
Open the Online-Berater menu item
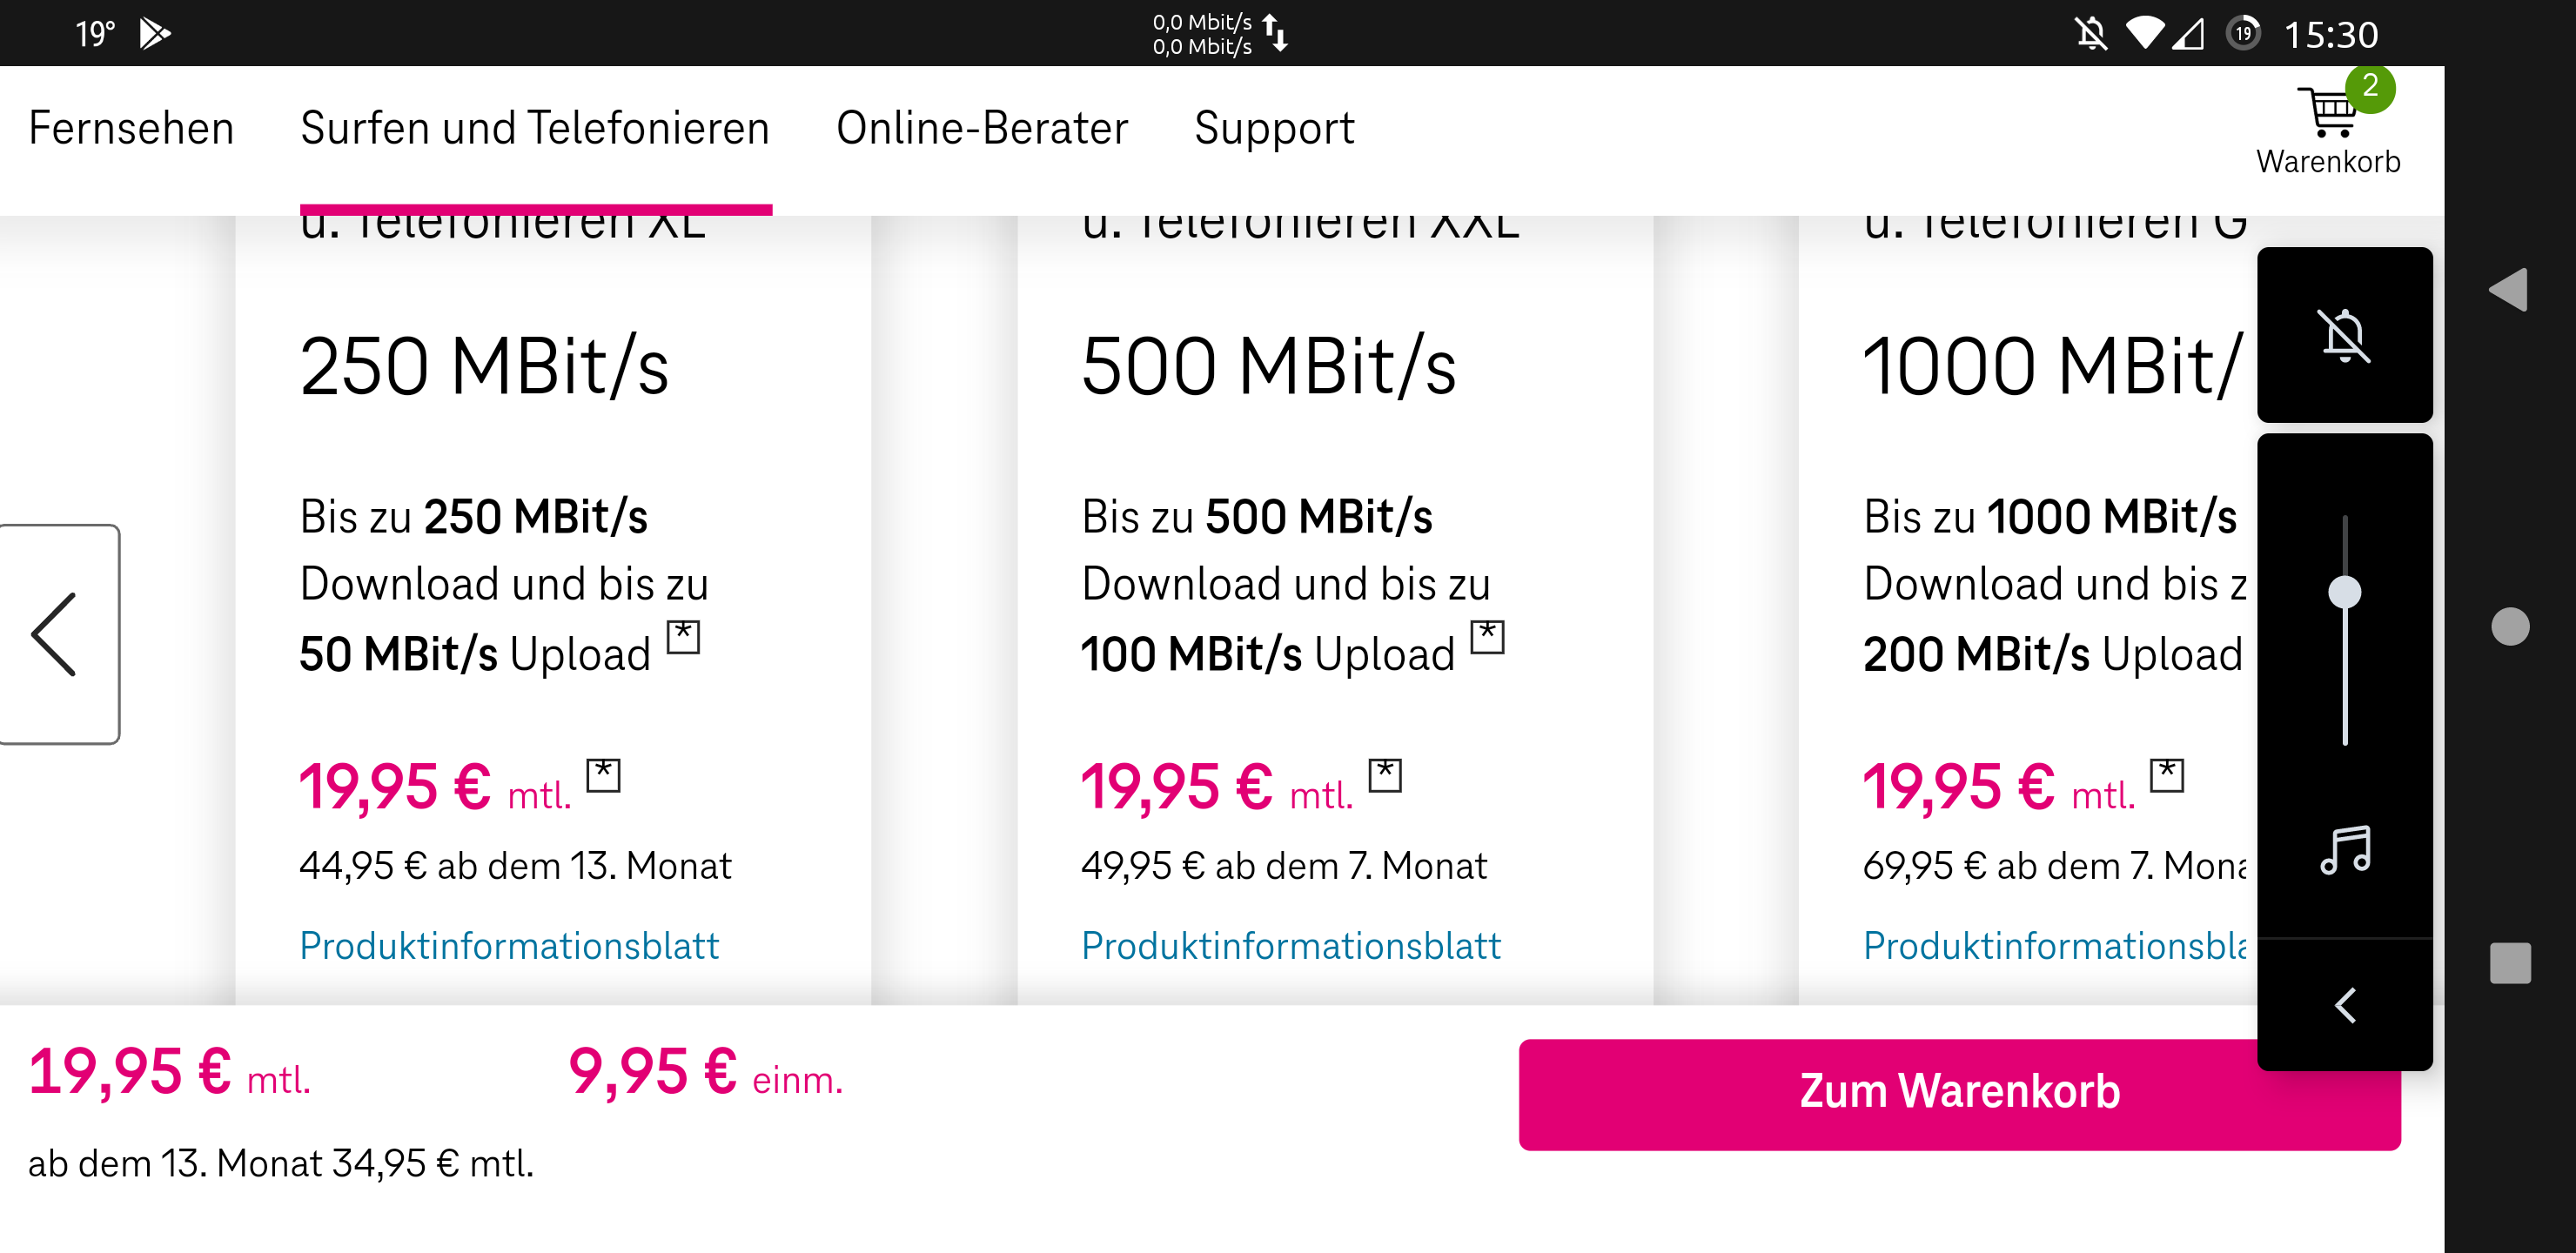pos(982,128)
